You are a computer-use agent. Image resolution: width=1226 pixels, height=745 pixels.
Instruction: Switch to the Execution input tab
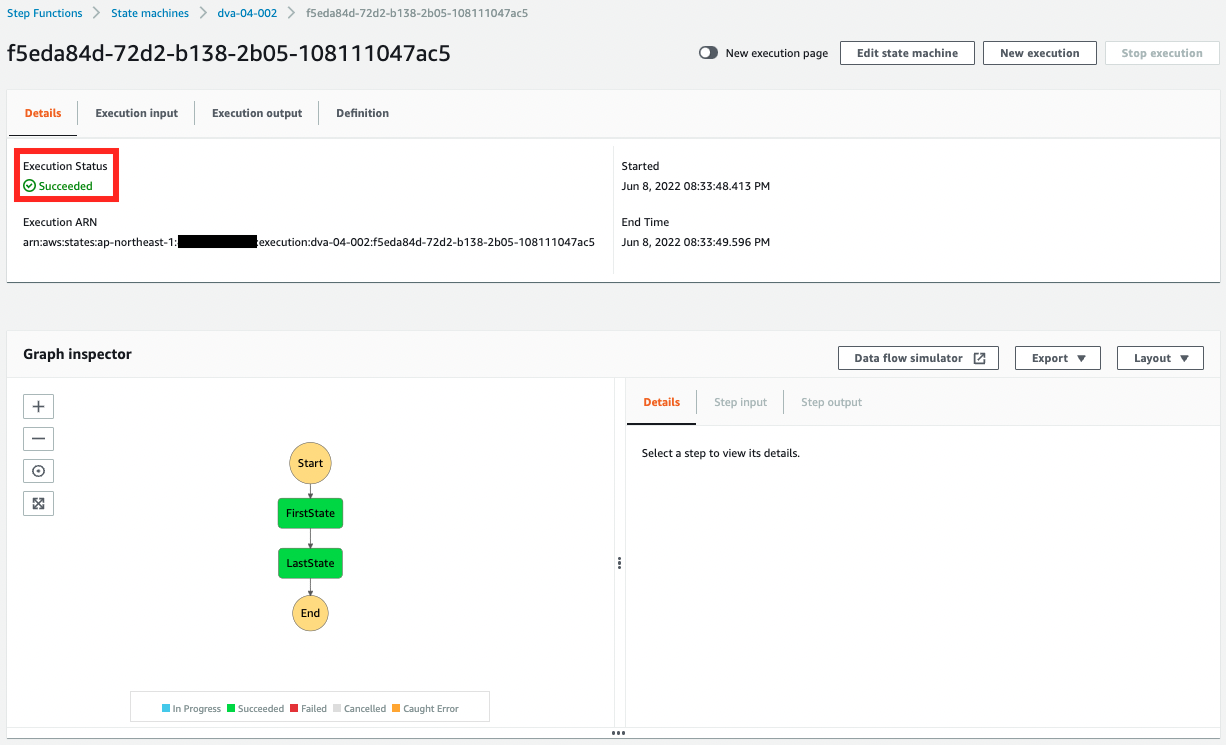pos(136,113)
